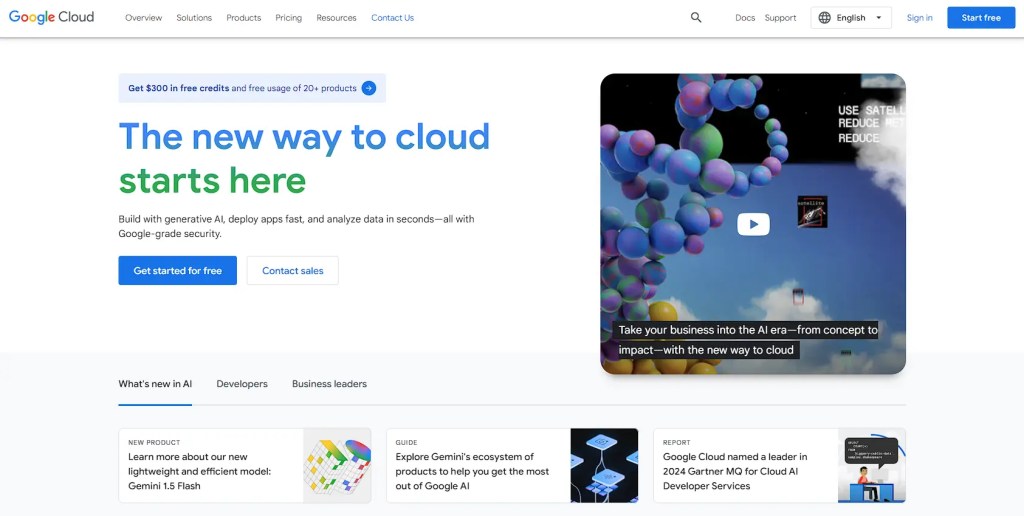This screenshot has width=1024, height=516.
Task: Open the Docs link
Action: 745,18
